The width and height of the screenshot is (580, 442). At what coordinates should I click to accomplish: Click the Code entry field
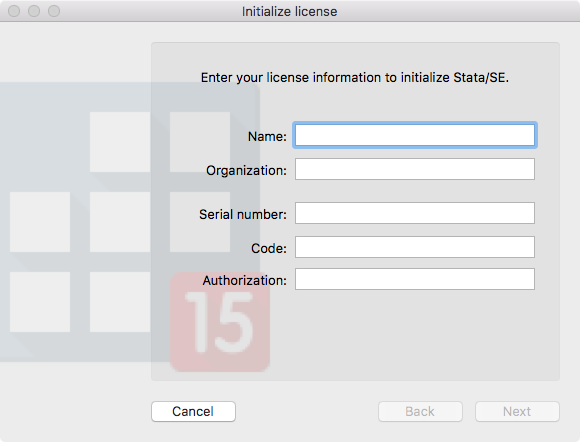point(415,247)
